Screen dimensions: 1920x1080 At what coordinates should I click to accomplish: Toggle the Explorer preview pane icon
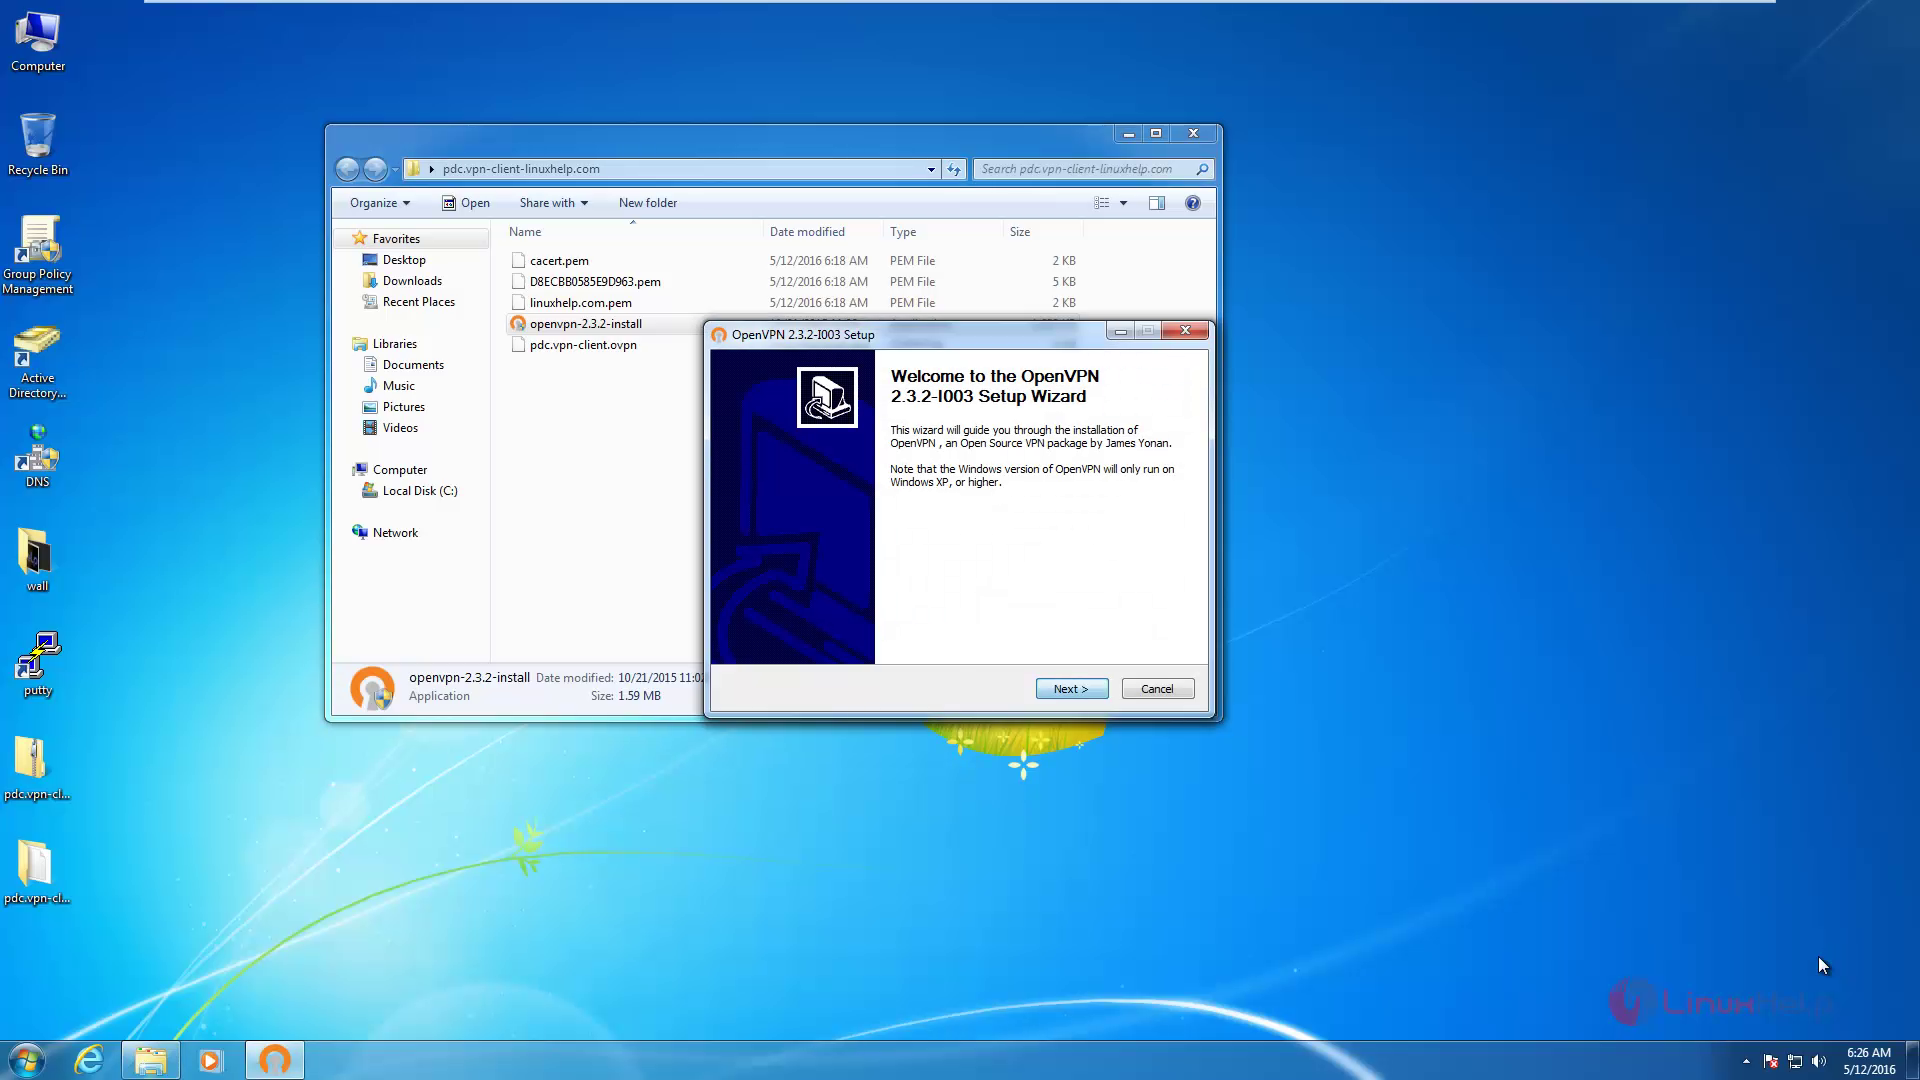pyautogui.click(x=1157, y=203)
